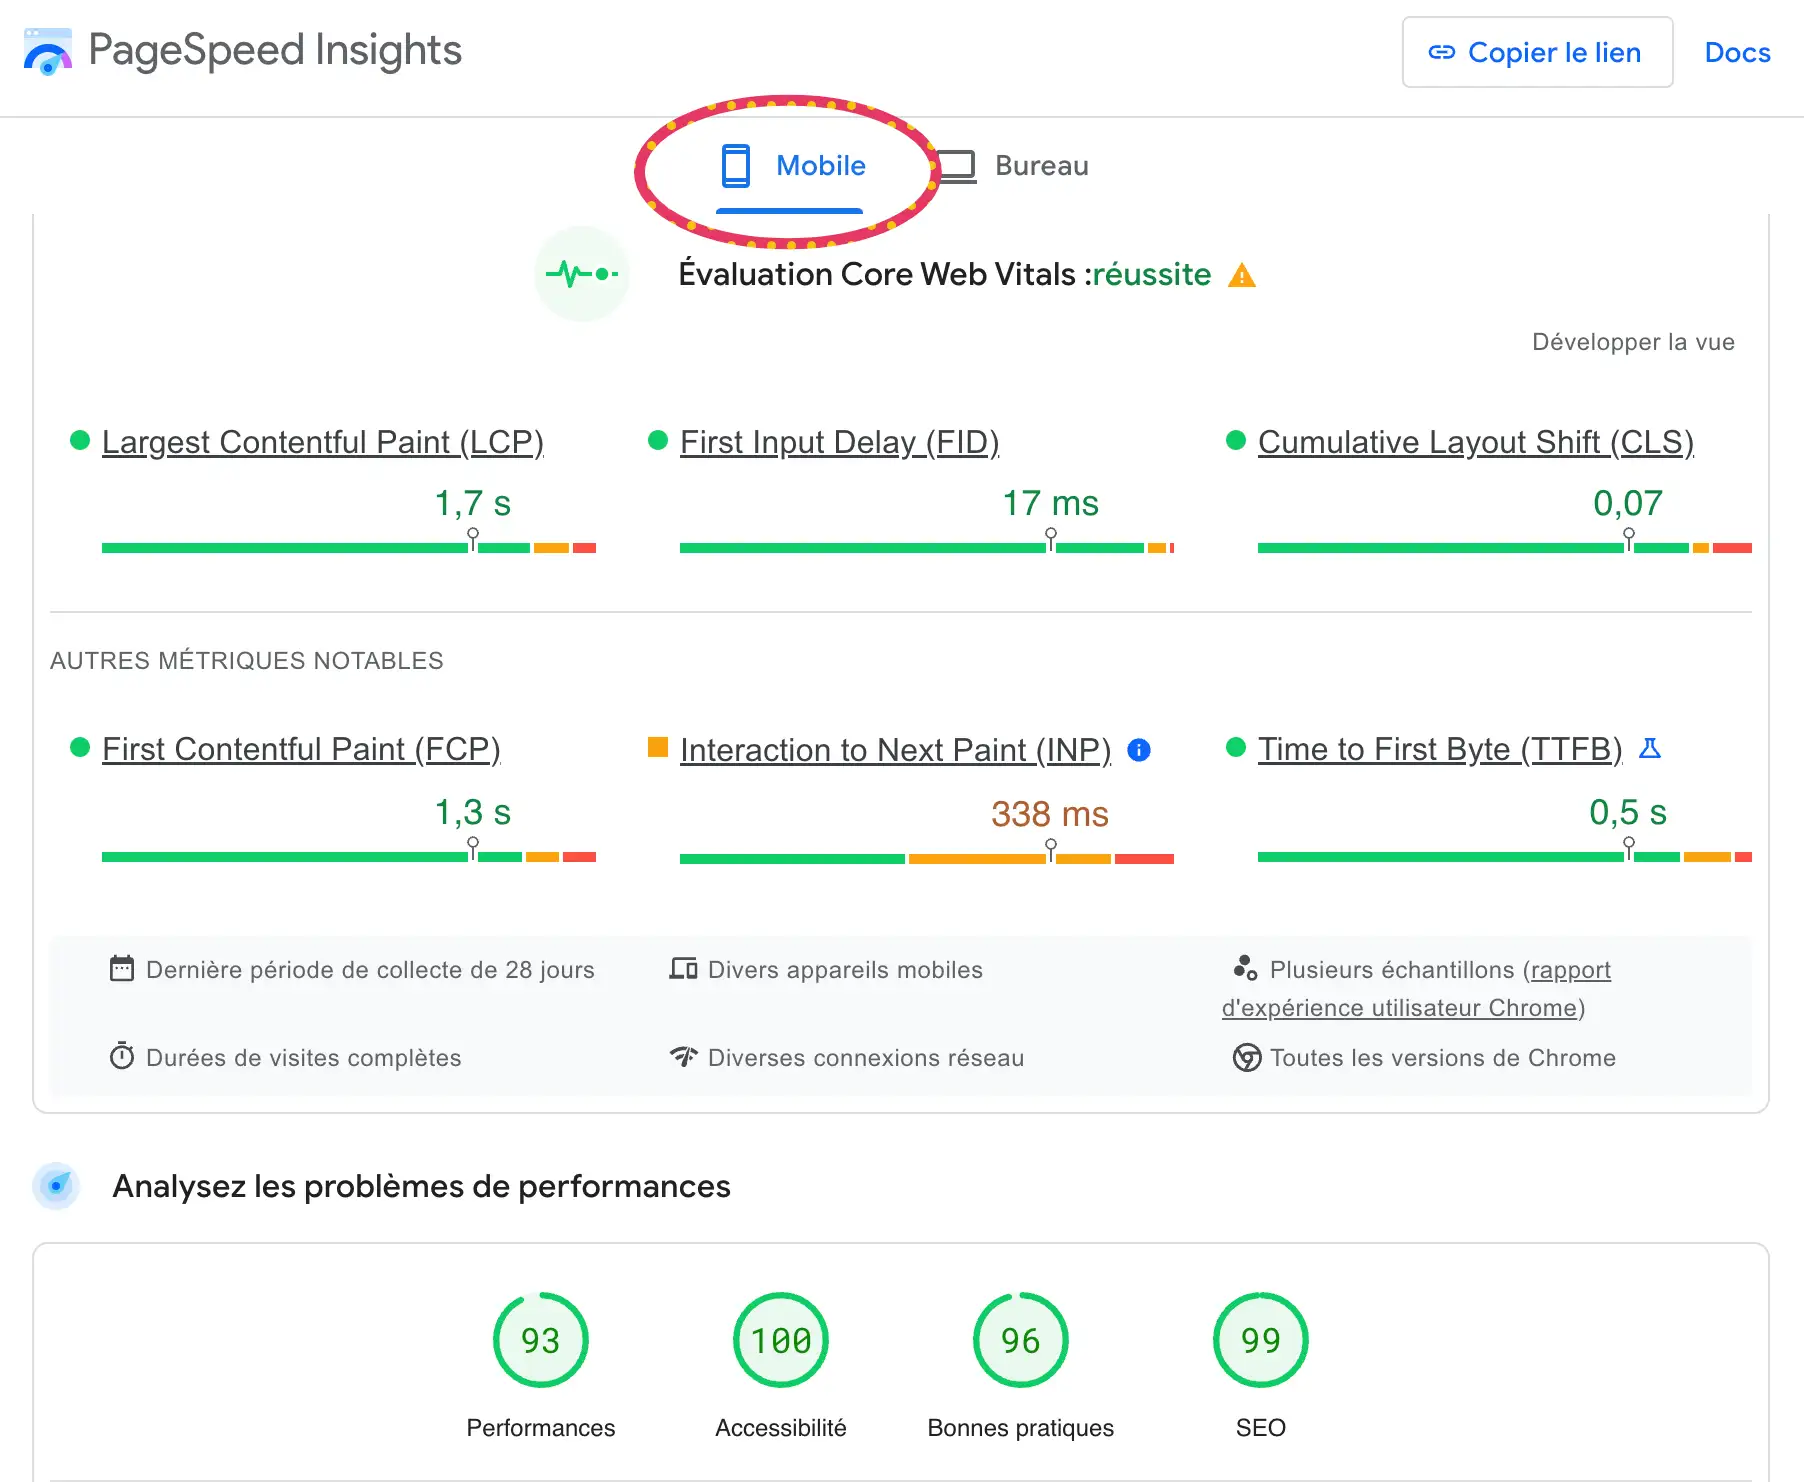
Task: Click the CLS distribution bar
Action: (x=1505, y=548)
